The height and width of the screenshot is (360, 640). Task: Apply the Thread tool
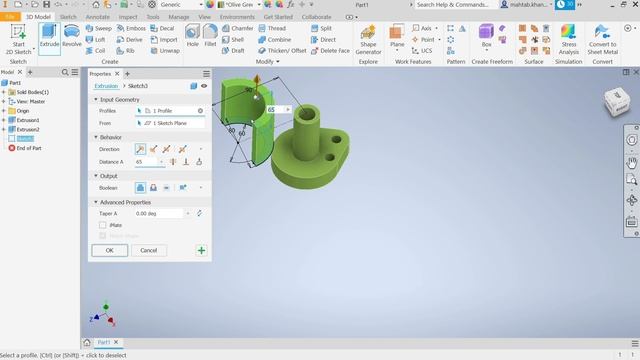pos(272,28)
